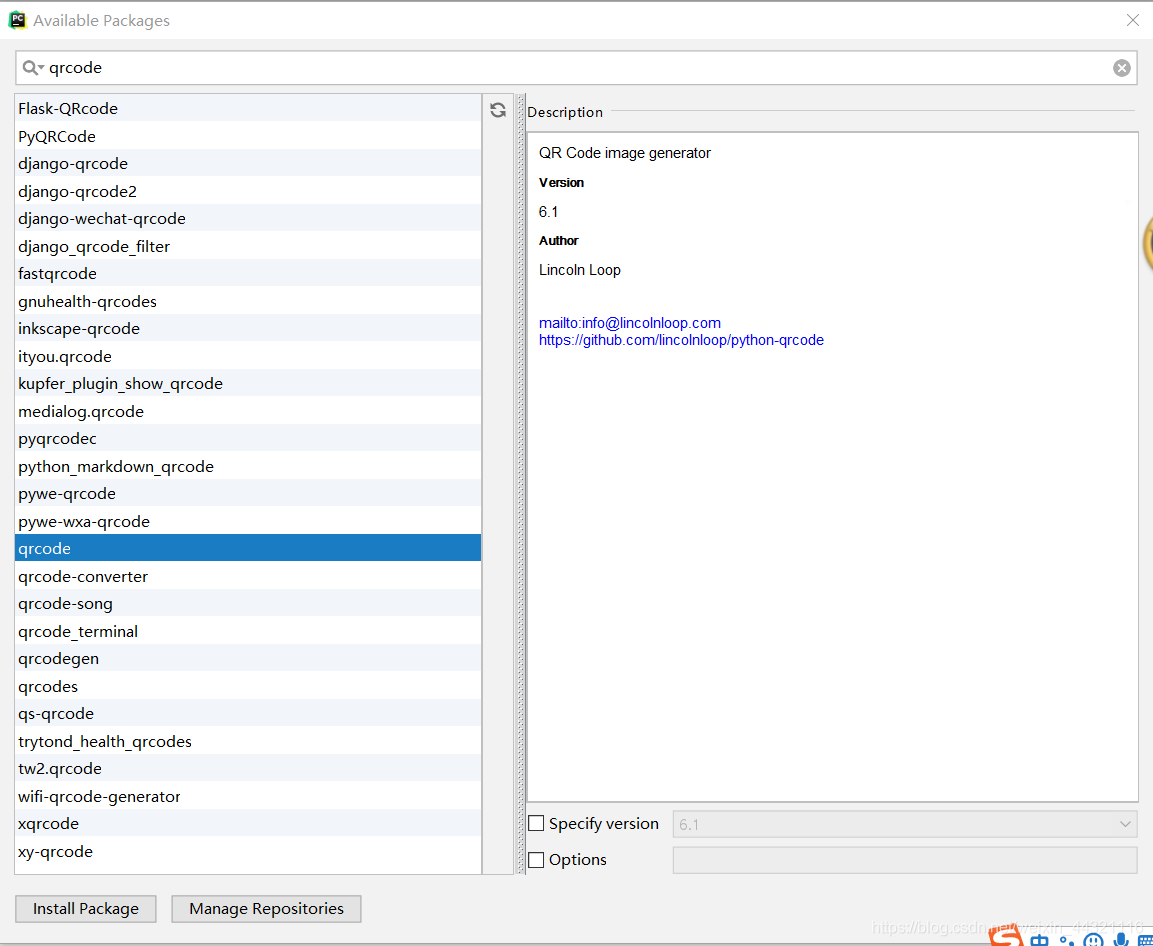Screen dimensions: 1153x946
Task: Select the qs-qrcode package
Action: point(248,714)
